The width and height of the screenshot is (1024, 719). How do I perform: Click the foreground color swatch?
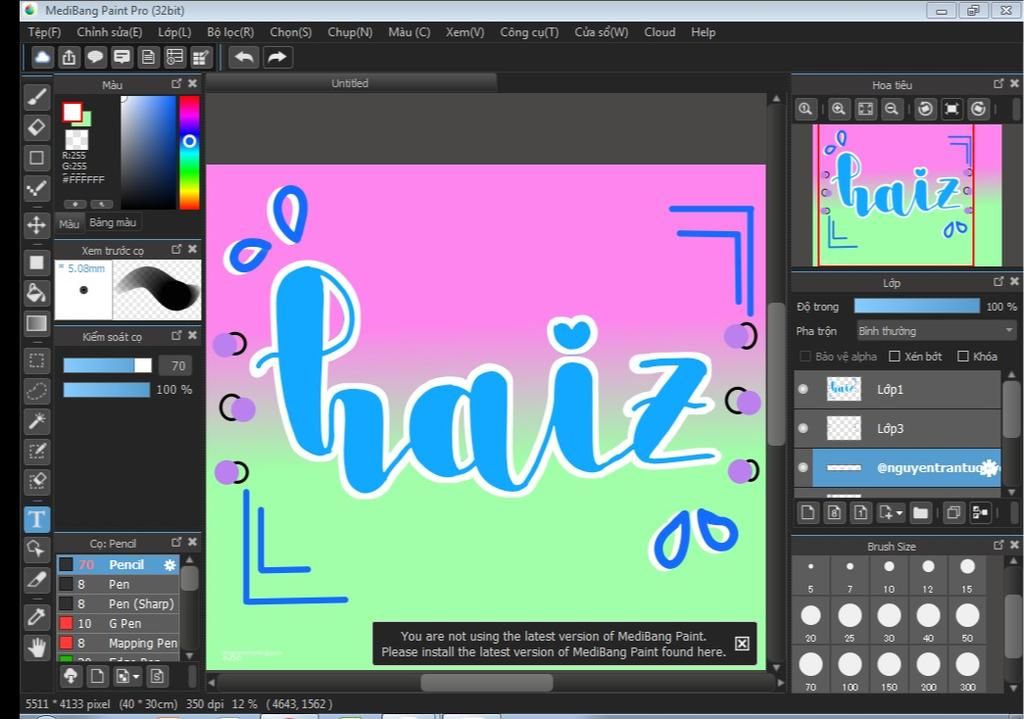point(72,112)
